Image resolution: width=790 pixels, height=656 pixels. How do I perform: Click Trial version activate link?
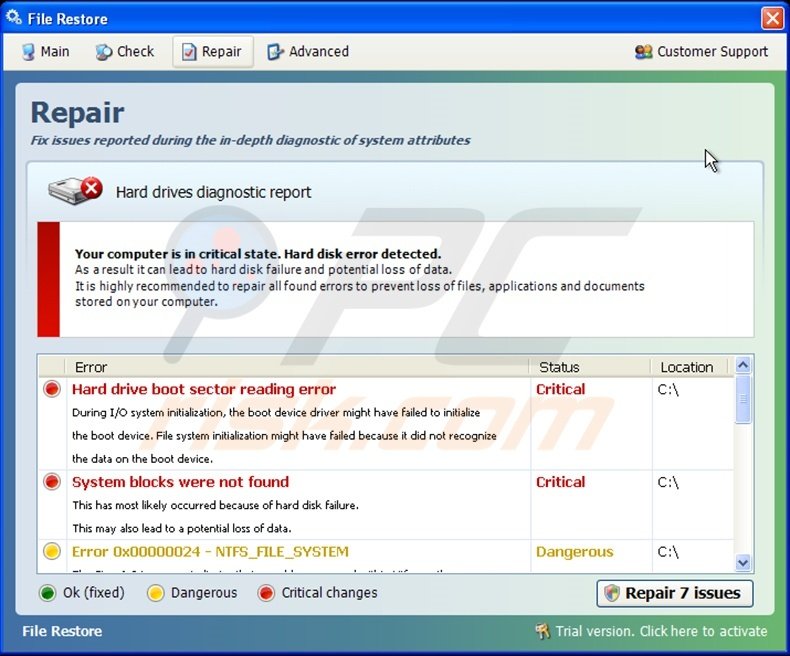pos(661,631)
